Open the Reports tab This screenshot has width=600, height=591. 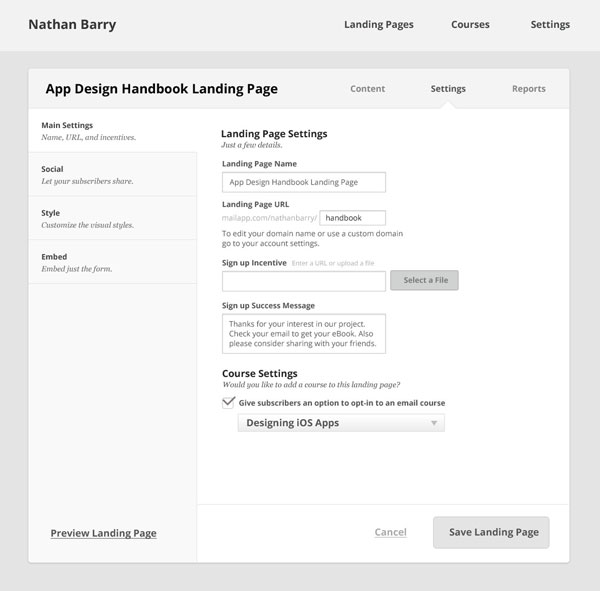528,89
